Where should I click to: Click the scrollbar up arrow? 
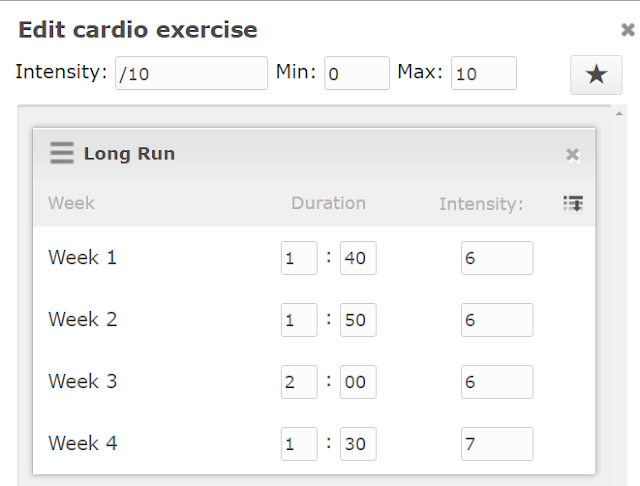619,114
